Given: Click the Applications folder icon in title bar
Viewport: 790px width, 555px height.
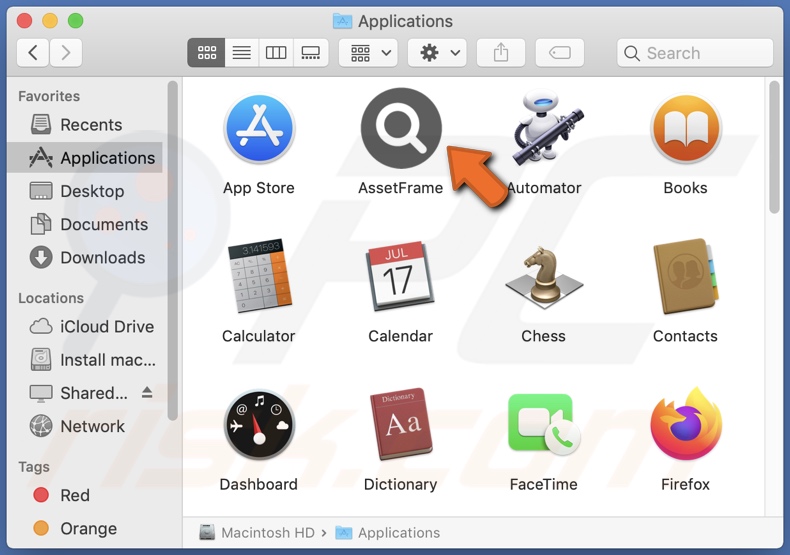Looking at the screenshot, I should [x=343, y=21].
